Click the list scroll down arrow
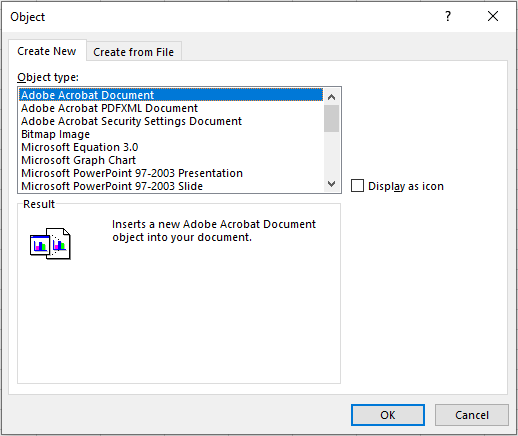This screenshot has width=518, height=436. pyautogui.click(x=331, y=184)
